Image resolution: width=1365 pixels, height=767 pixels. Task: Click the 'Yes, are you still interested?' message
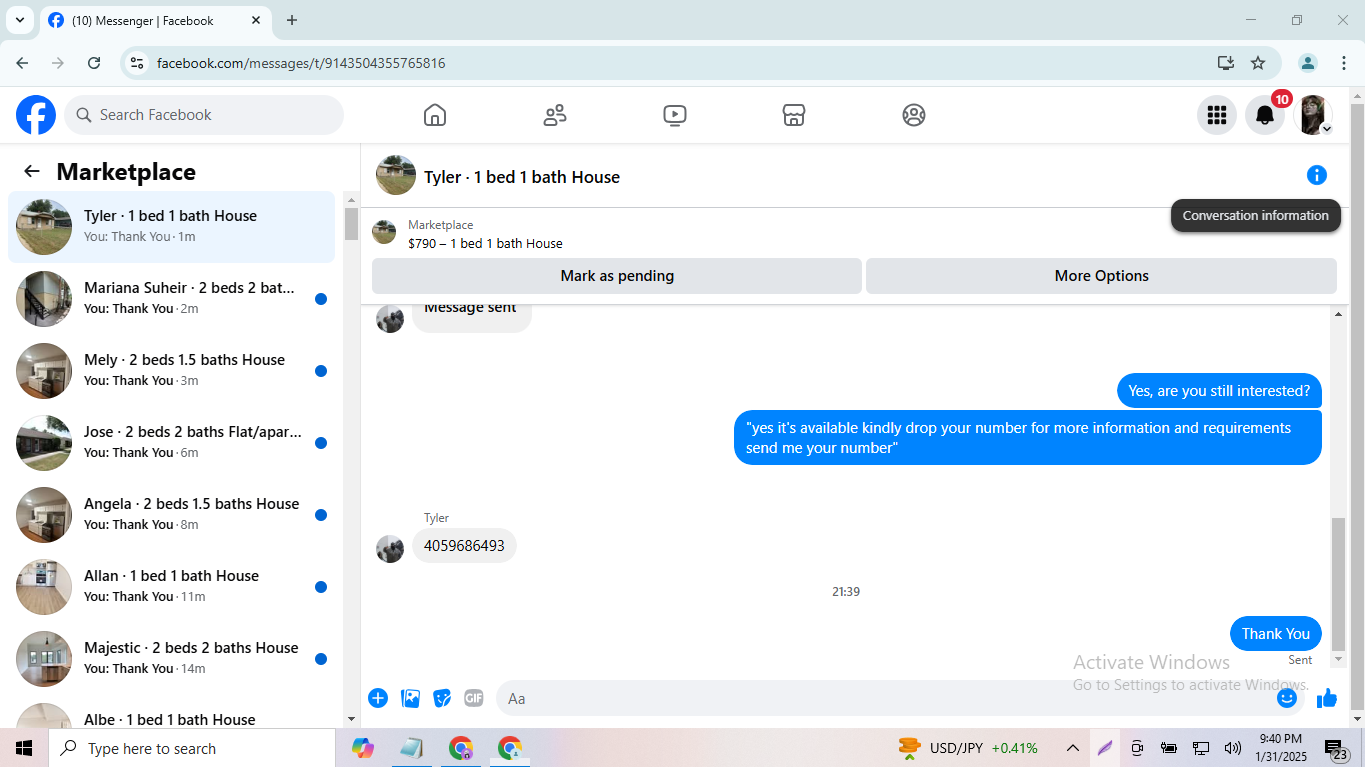(1219, 391)
